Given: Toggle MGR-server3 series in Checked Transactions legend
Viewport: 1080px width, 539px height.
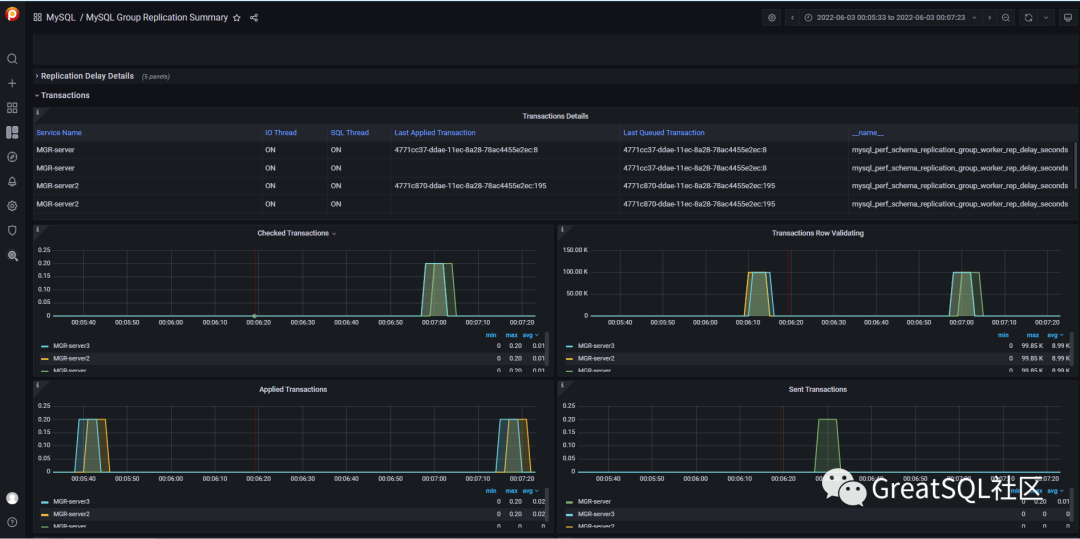Looking at the screenshot, I should tap(71, 346).
